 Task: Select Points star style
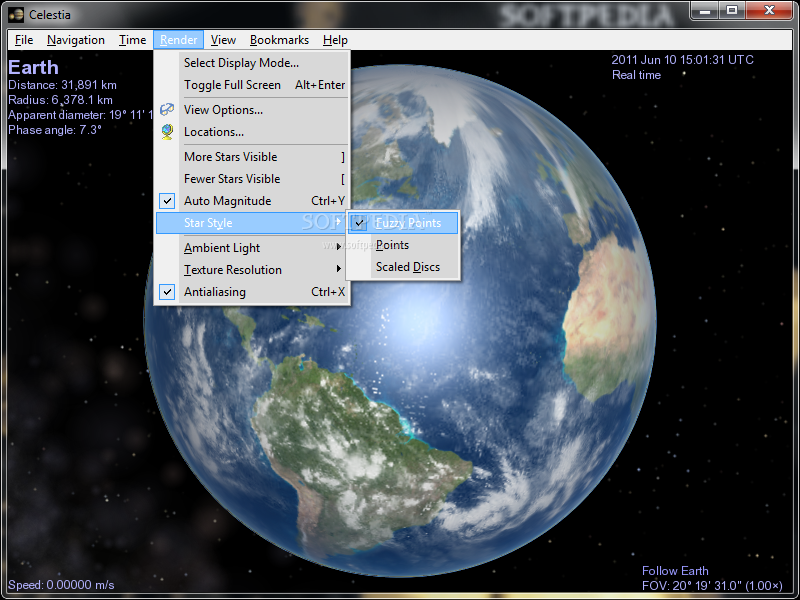(x=403, y=245)
